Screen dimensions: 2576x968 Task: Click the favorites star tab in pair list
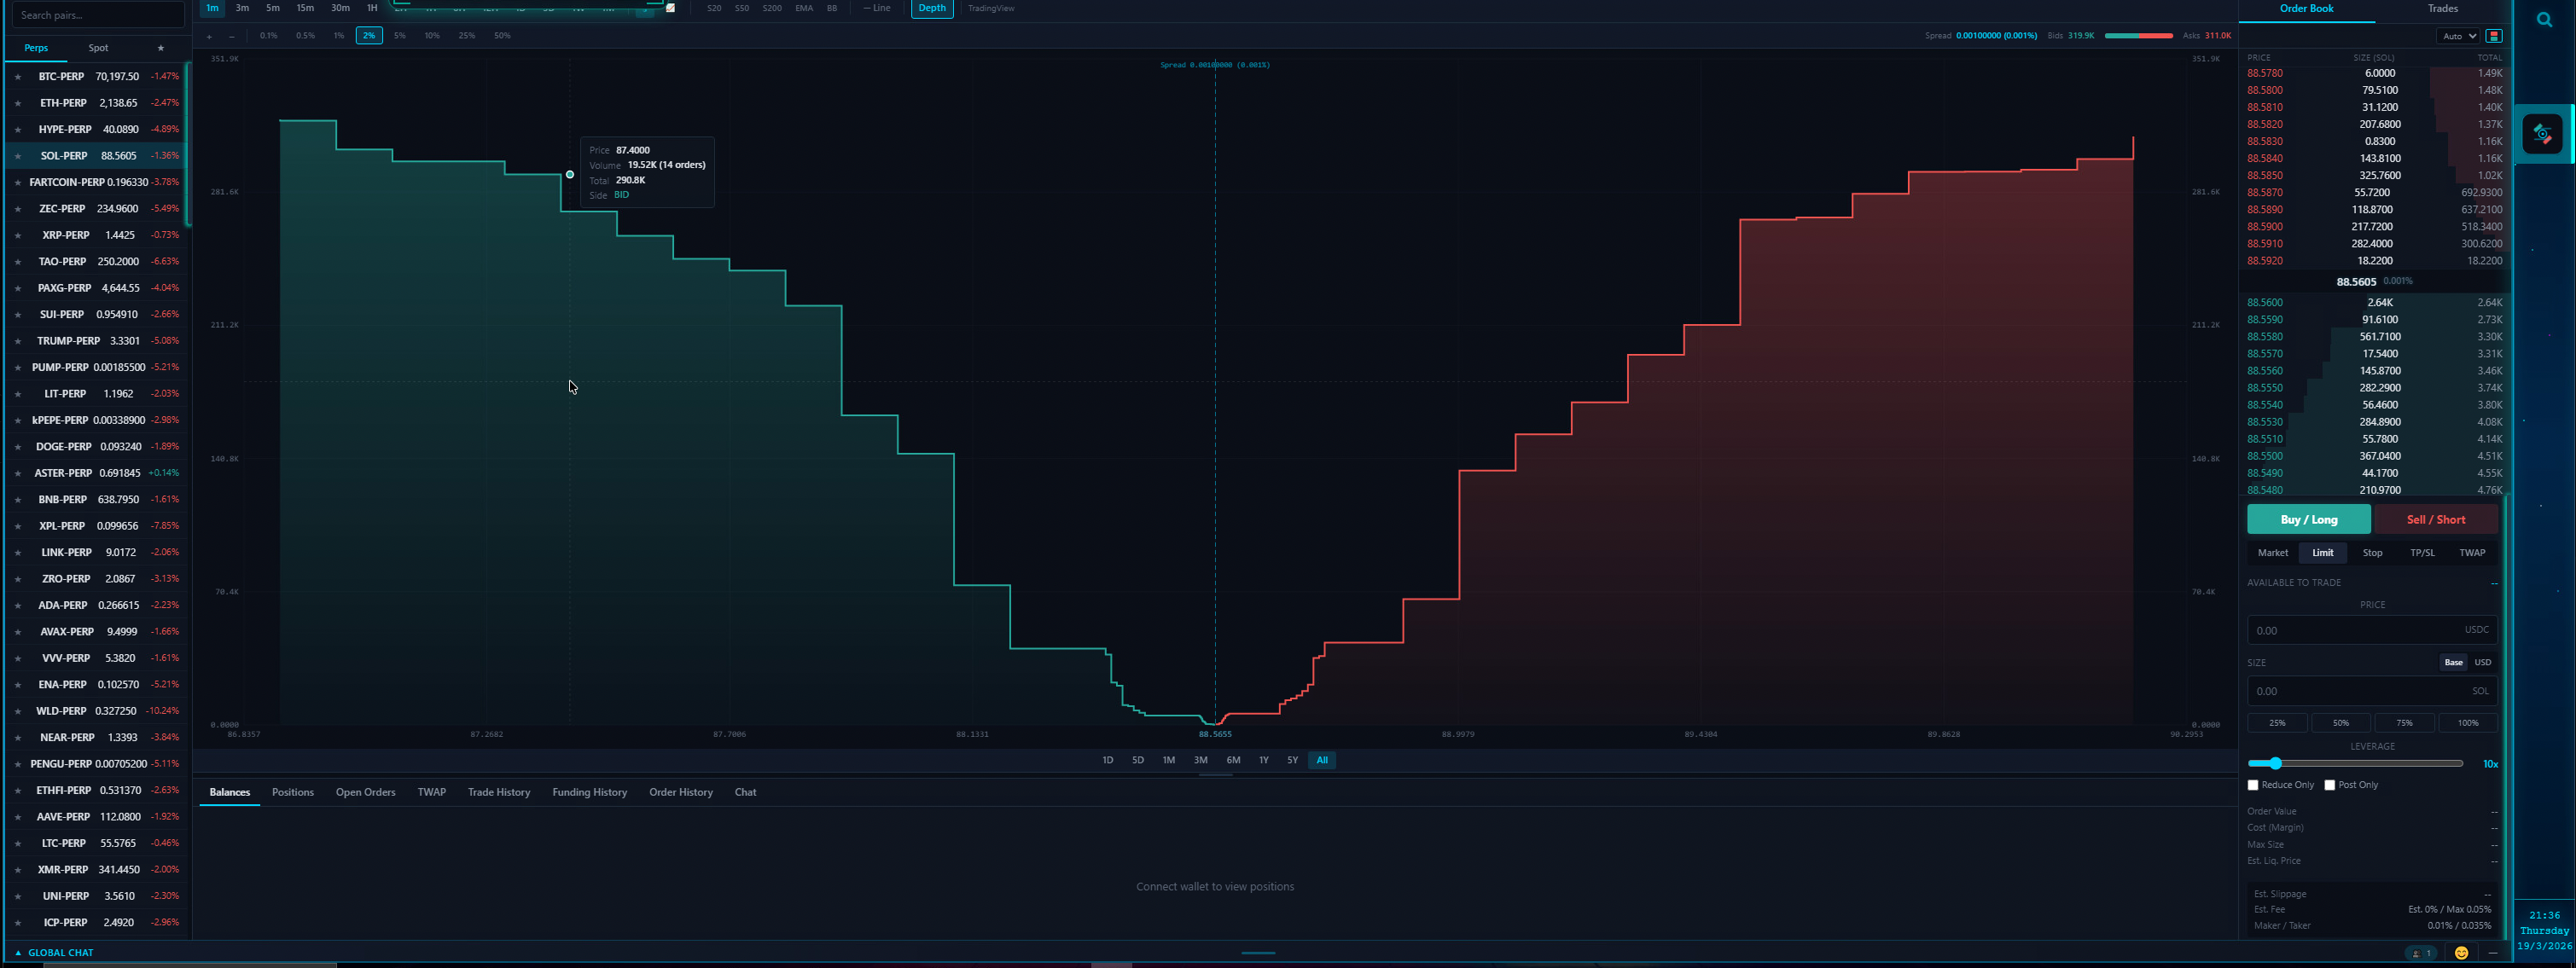[x=160, y=48]
